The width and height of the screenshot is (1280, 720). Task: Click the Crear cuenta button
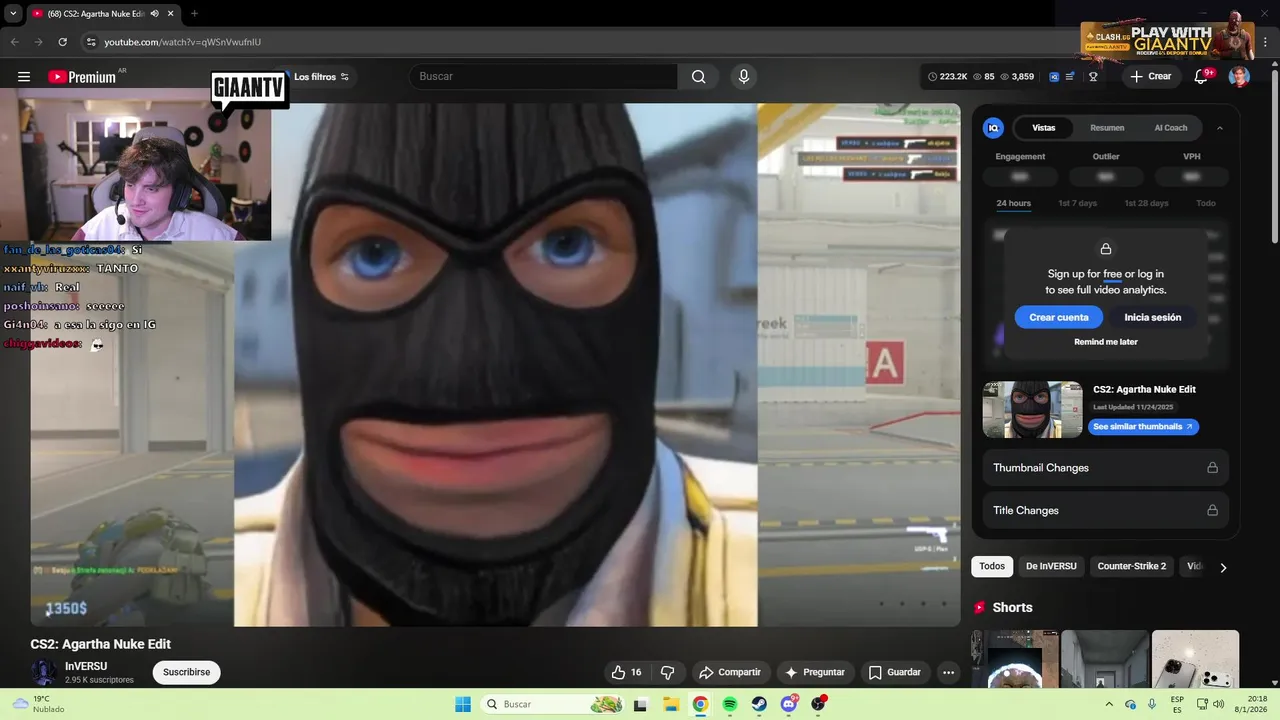tap(1059, 317)
